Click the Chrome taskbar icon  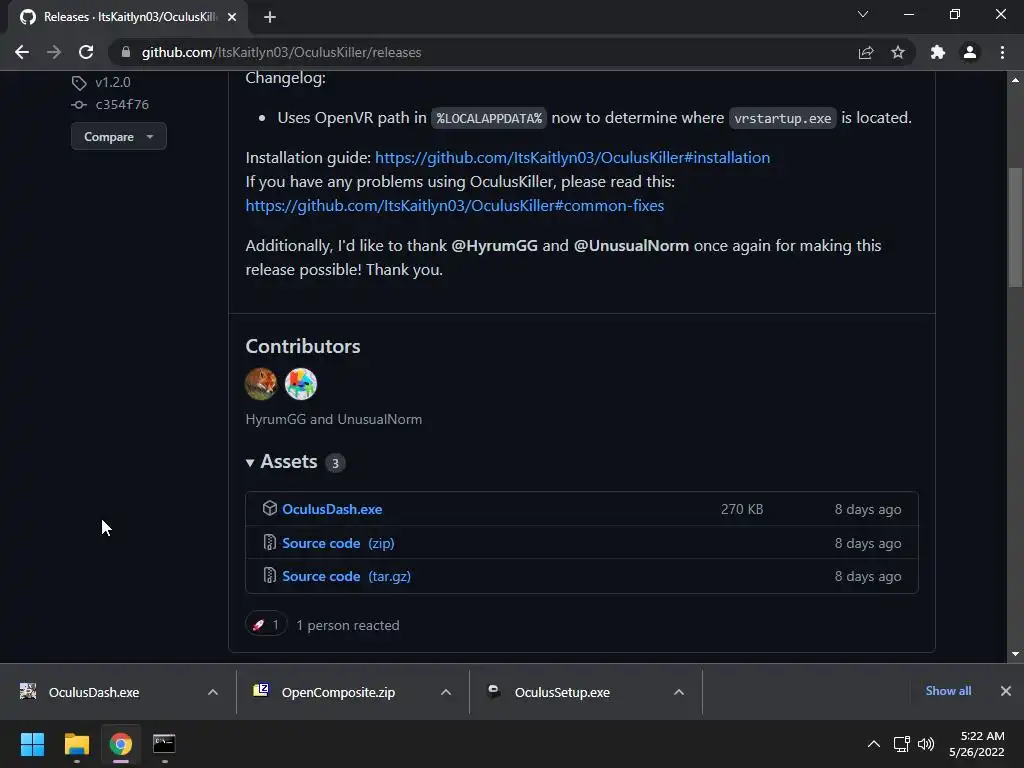click(x=121, y=744)
